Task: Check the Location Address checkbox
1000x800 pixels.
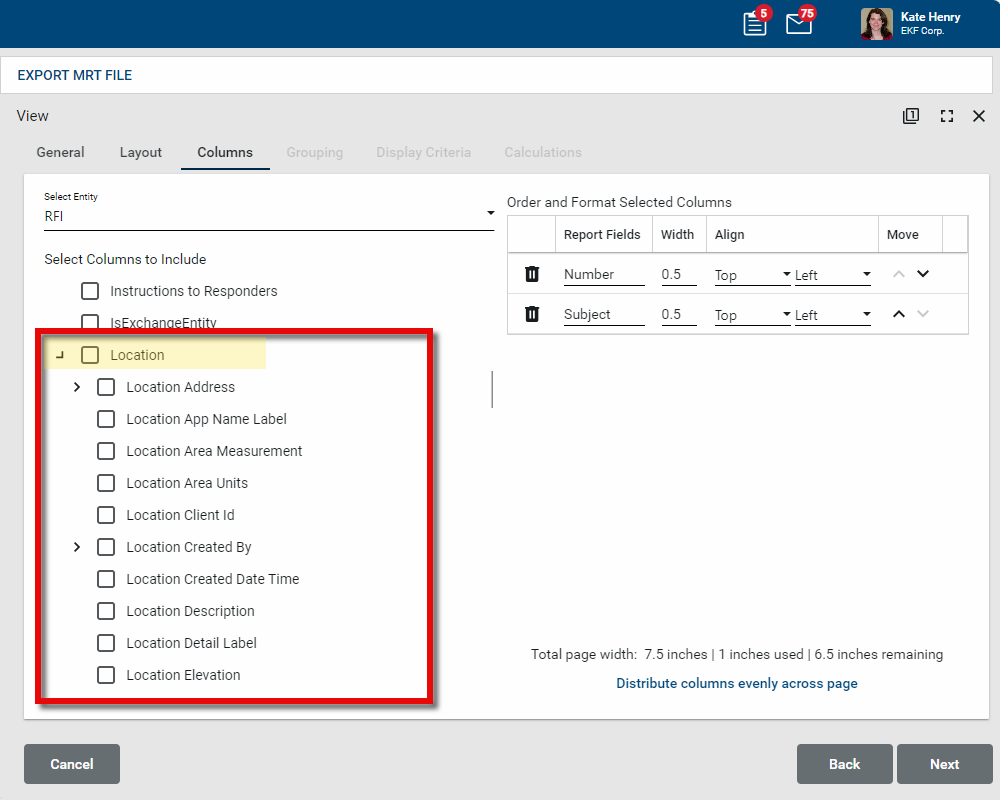Action: [106, 387]
